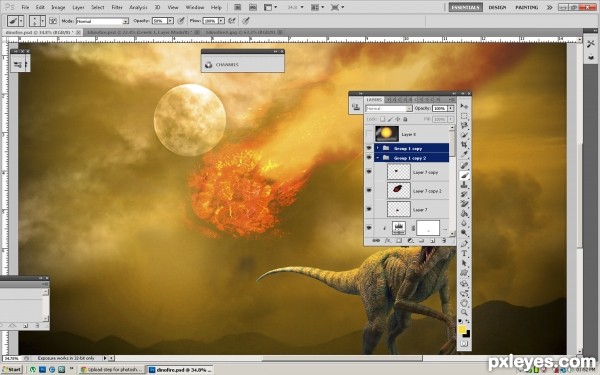This screenshot has height=375, width=600.
Task: Toggle lock transparent pixels
Action: pos(382,119)
